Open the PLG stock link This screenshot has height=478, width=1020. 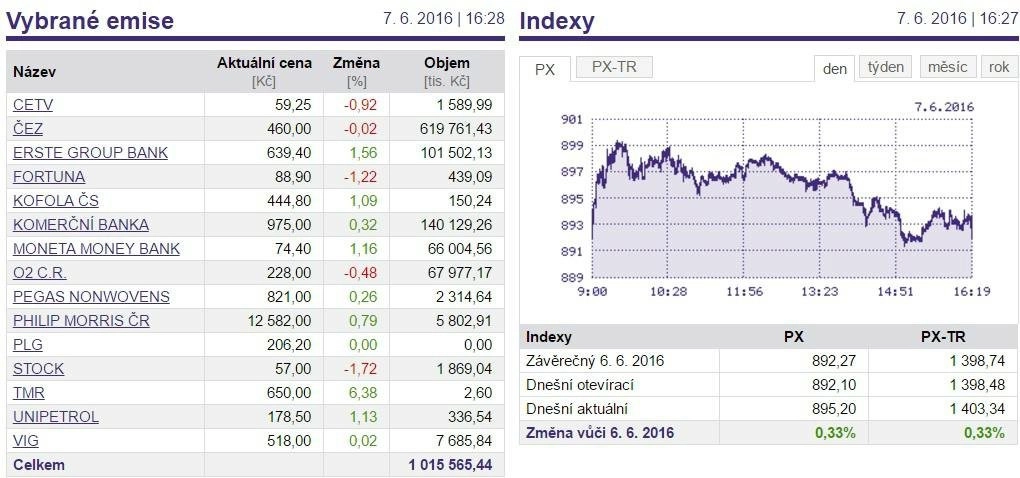[27, 345]
